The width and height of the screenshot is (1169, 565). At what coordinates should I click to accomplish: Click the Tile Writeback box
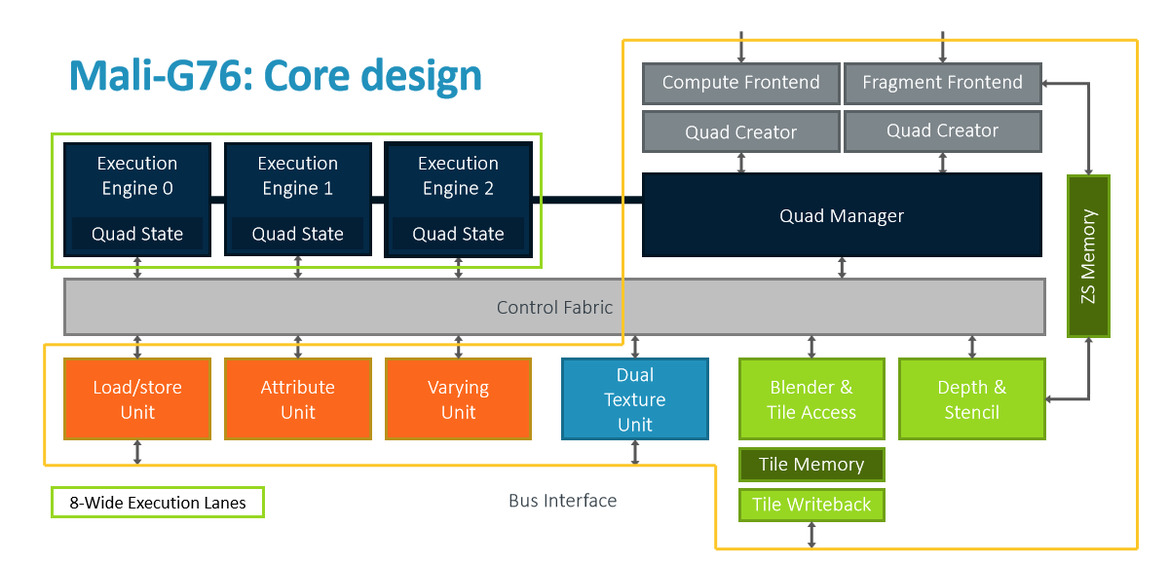pos(811,505)
